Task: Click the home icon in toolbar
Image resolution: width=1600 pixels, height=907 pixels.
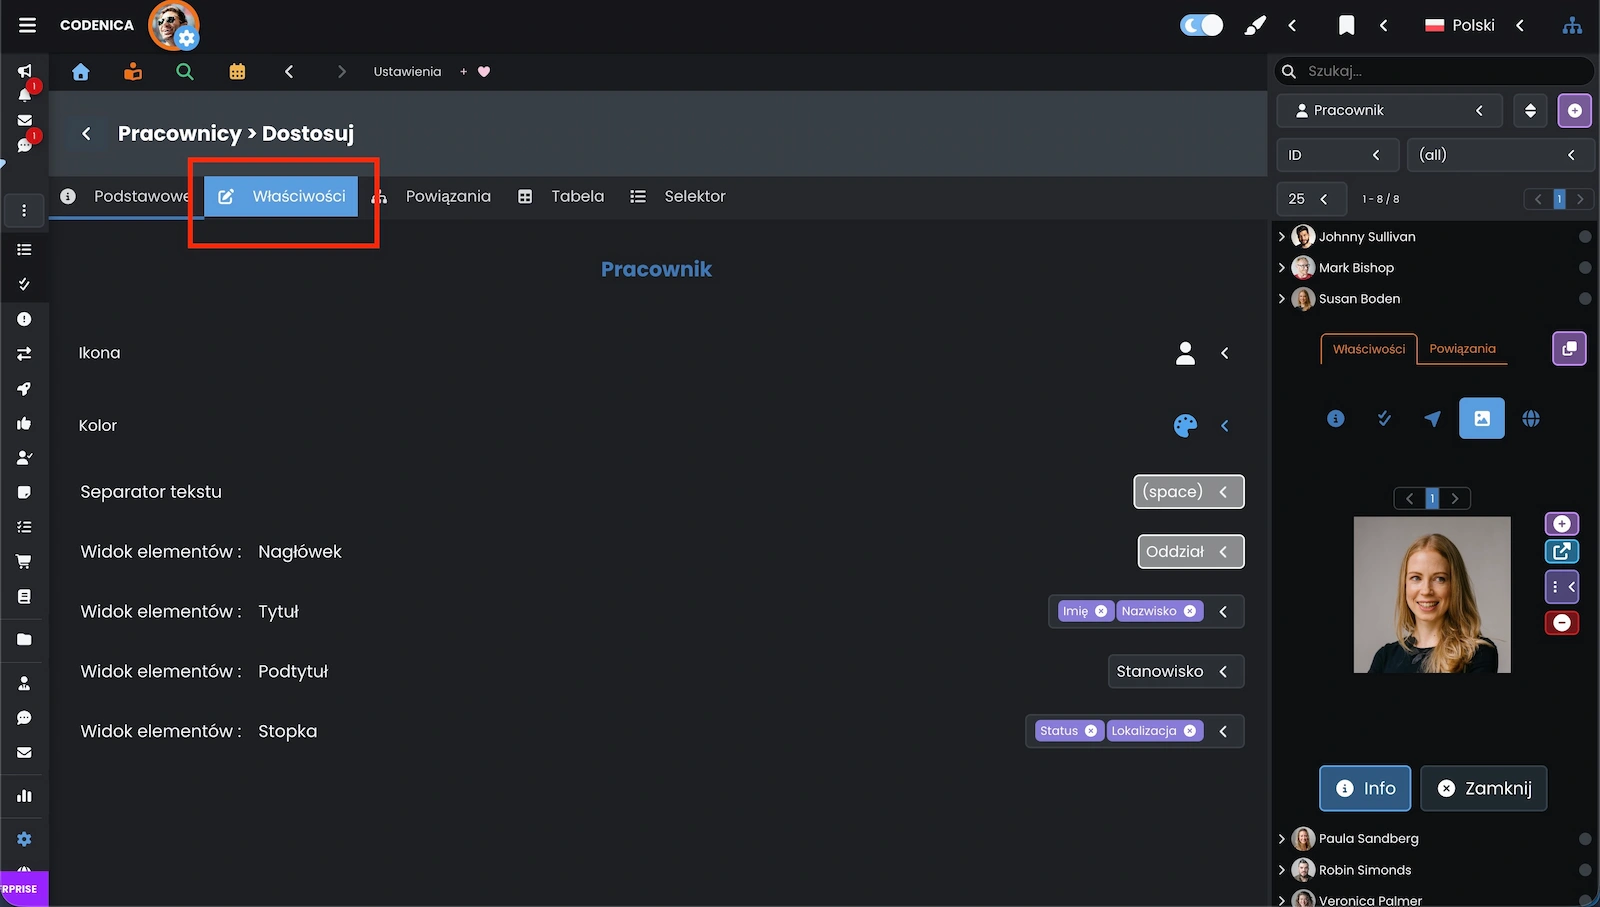Action: coord(81,72)
